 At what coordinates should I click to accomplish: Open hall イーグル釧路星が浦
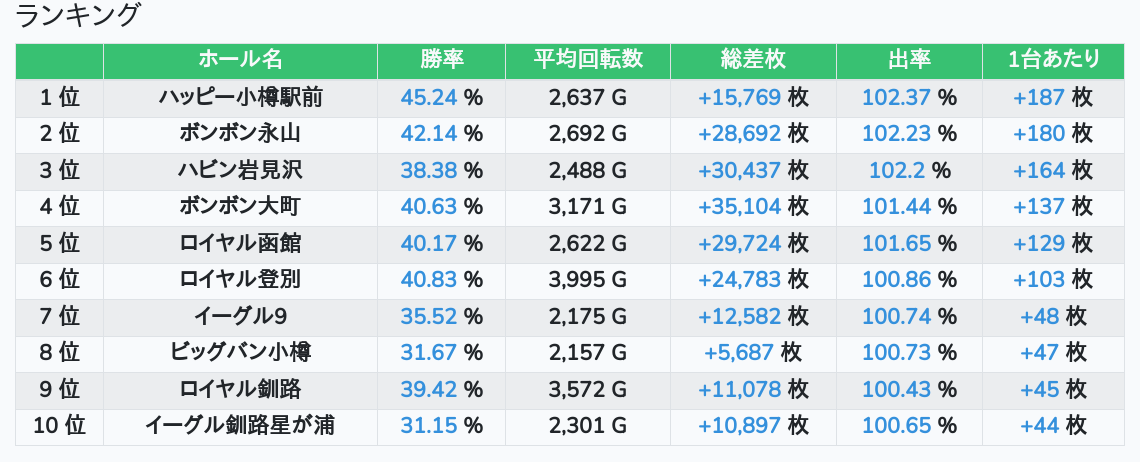240,426
